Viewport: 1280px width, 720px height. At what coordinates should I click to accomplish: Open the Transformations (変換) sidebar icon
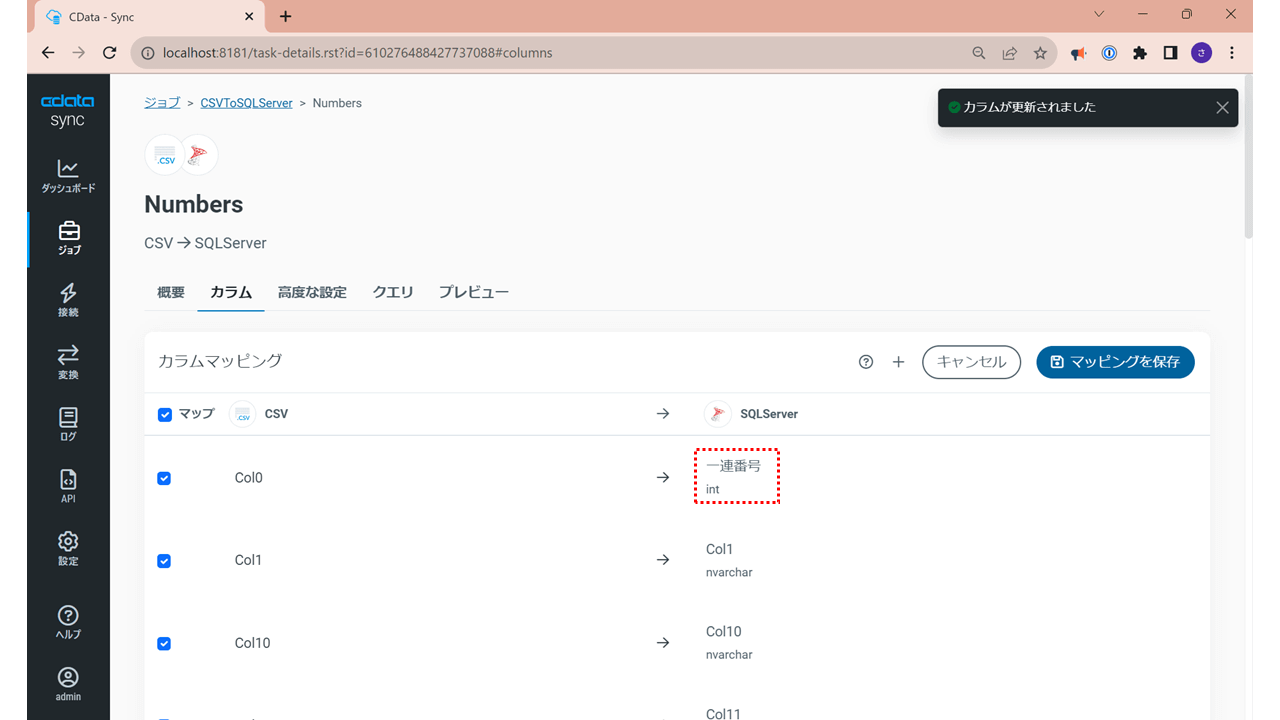tap(68, 362)
